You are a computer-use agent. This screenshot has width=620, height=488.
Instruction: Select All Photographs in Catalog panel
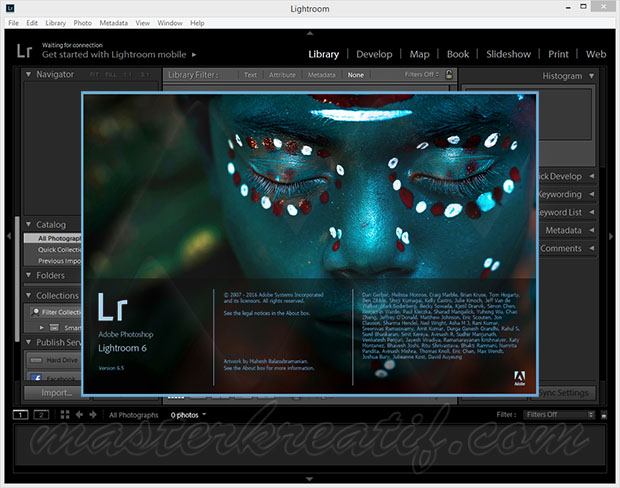pyautogui.click(x=53, y=238)
